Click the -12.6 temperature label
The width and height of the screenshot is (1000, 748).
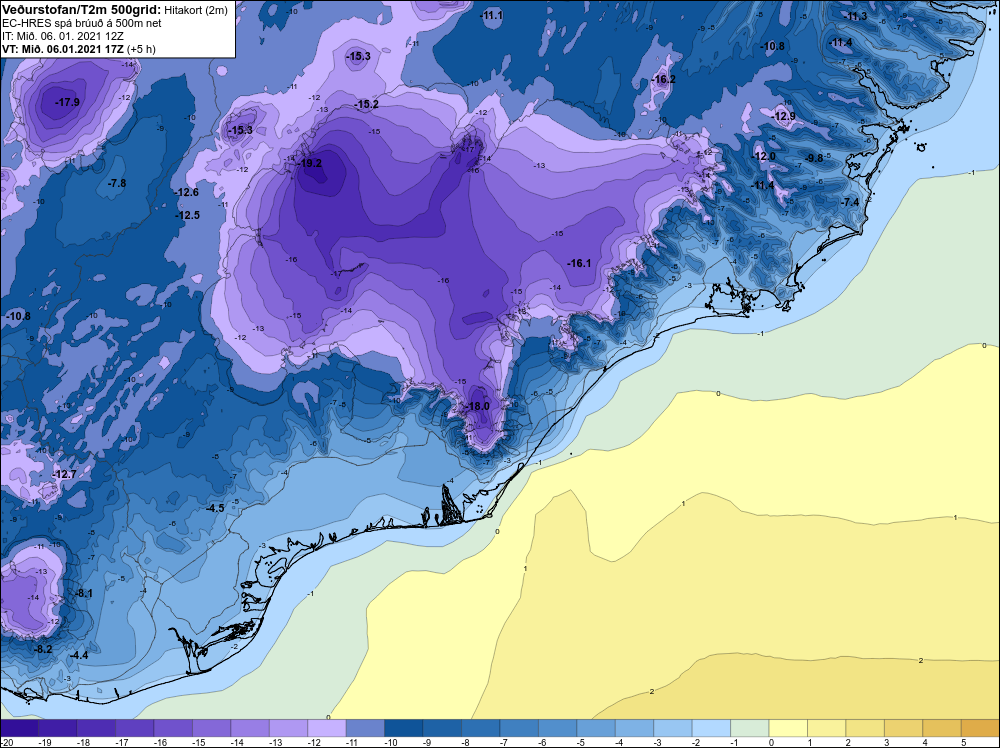click(187, 193)
